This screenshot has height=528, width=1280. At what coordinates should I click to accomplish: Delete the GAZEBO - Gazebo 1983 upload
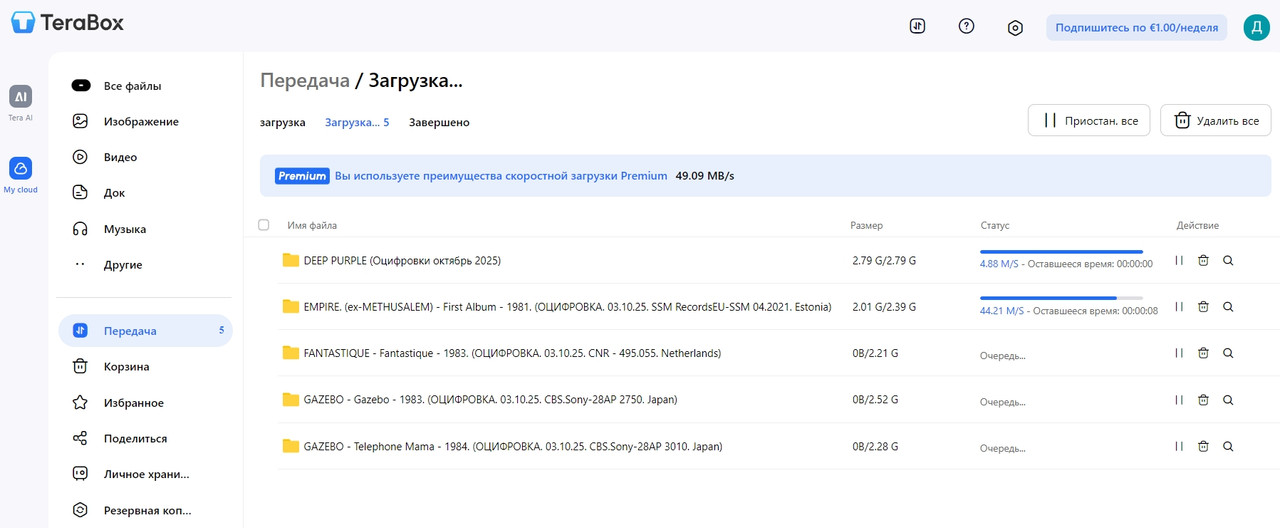tap(1203, 400)
